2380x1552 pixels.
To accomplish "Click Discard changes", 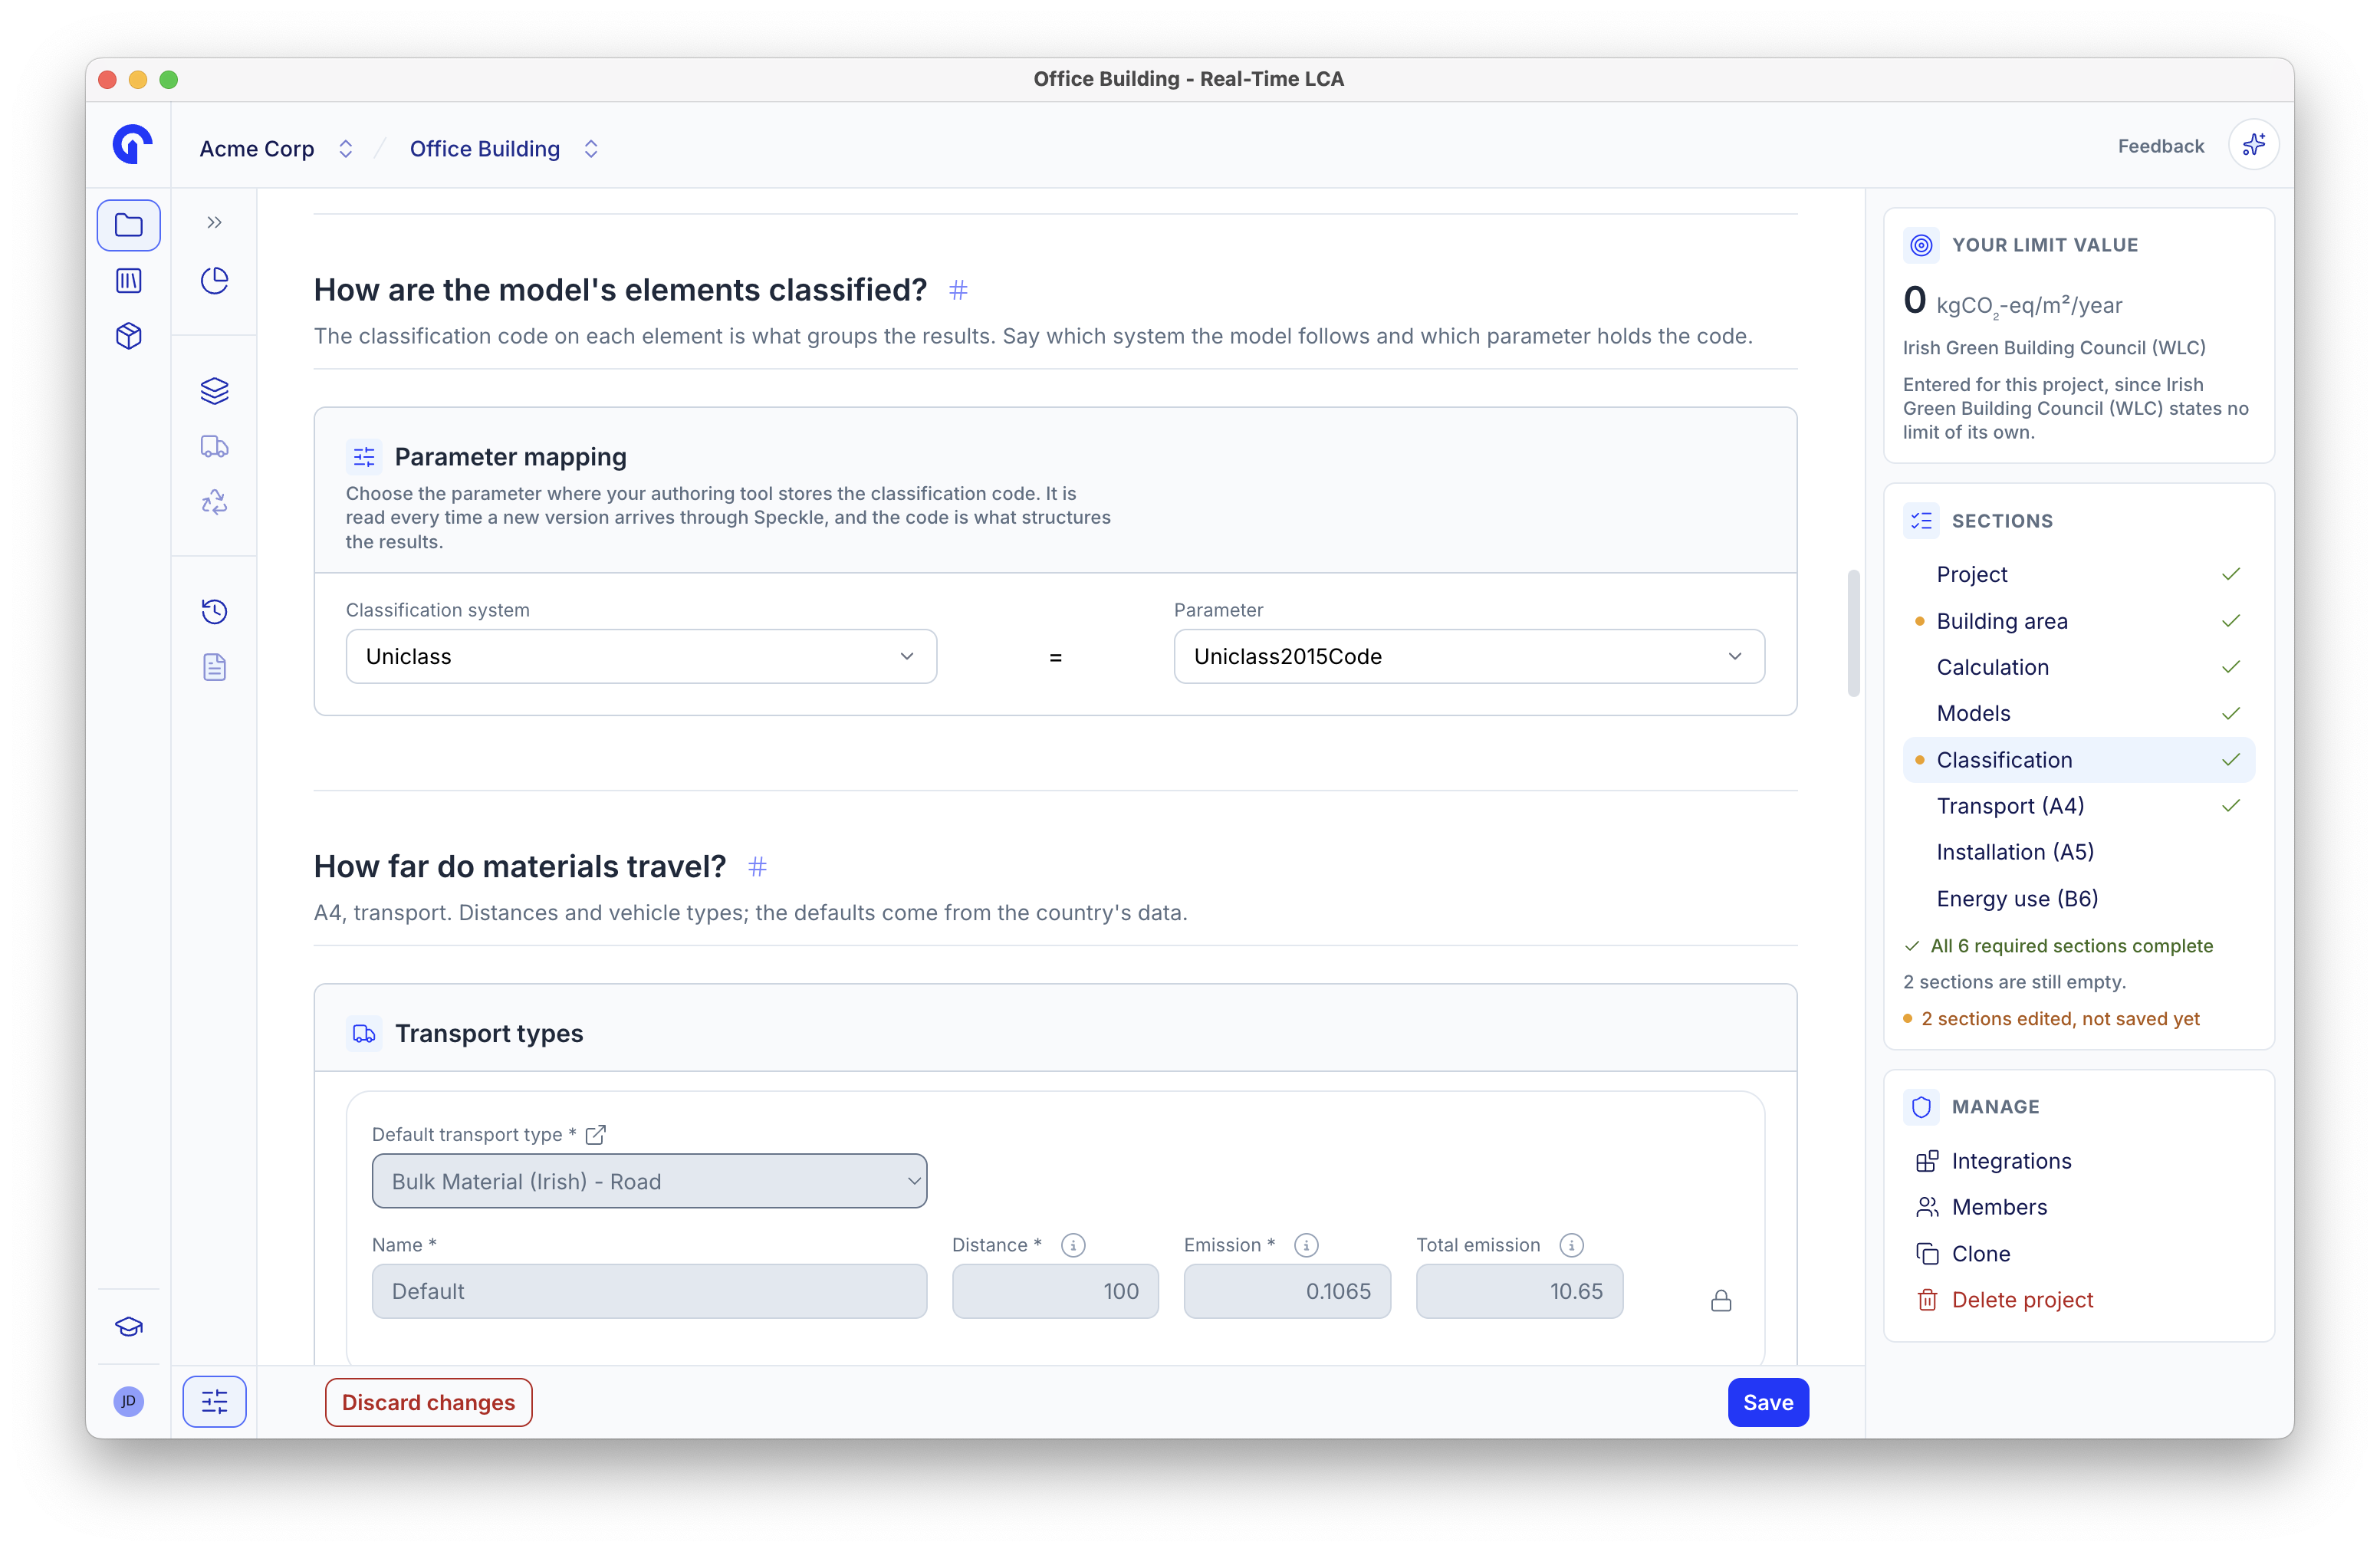I will coord(428,1402).
